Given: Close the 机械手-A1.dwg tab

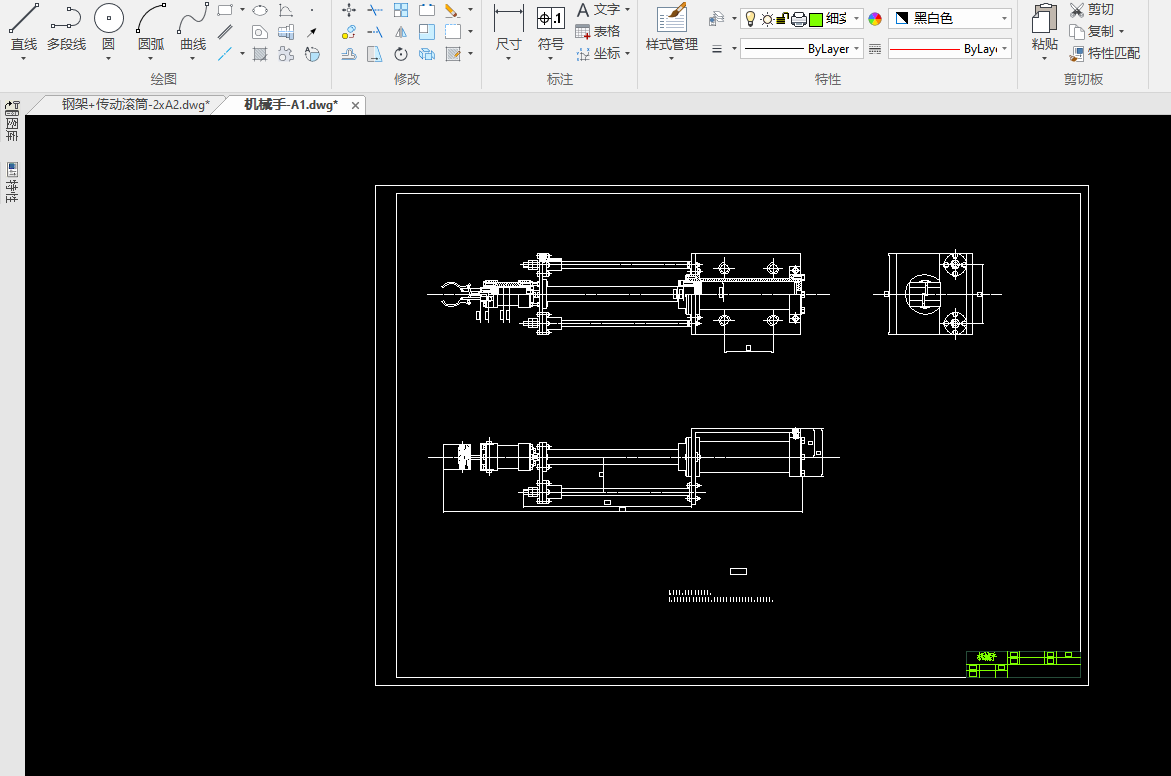Looking at the screenshot, I should pyautogui.click(x=355, y=105).
